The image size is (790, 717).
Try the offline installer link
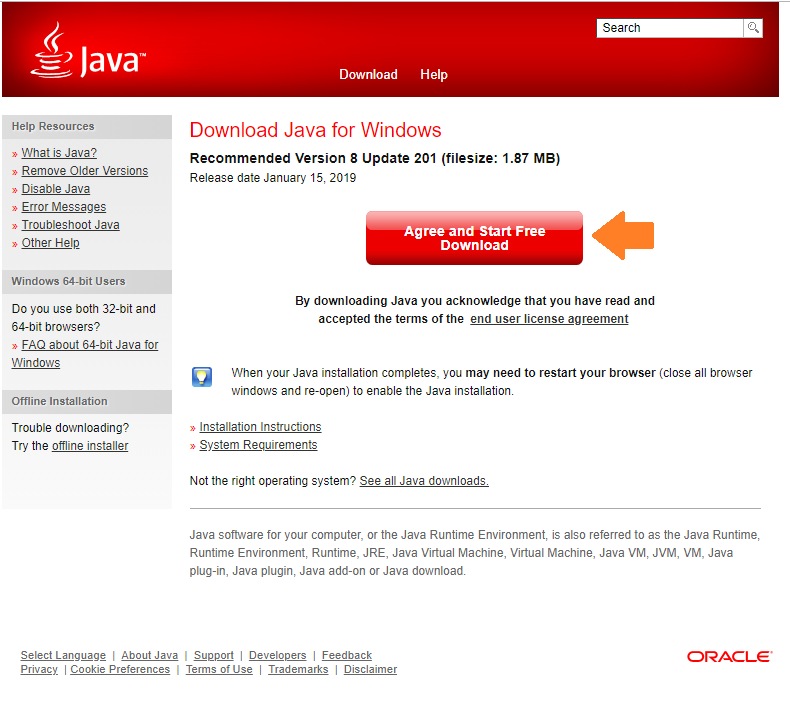[90, 446]
